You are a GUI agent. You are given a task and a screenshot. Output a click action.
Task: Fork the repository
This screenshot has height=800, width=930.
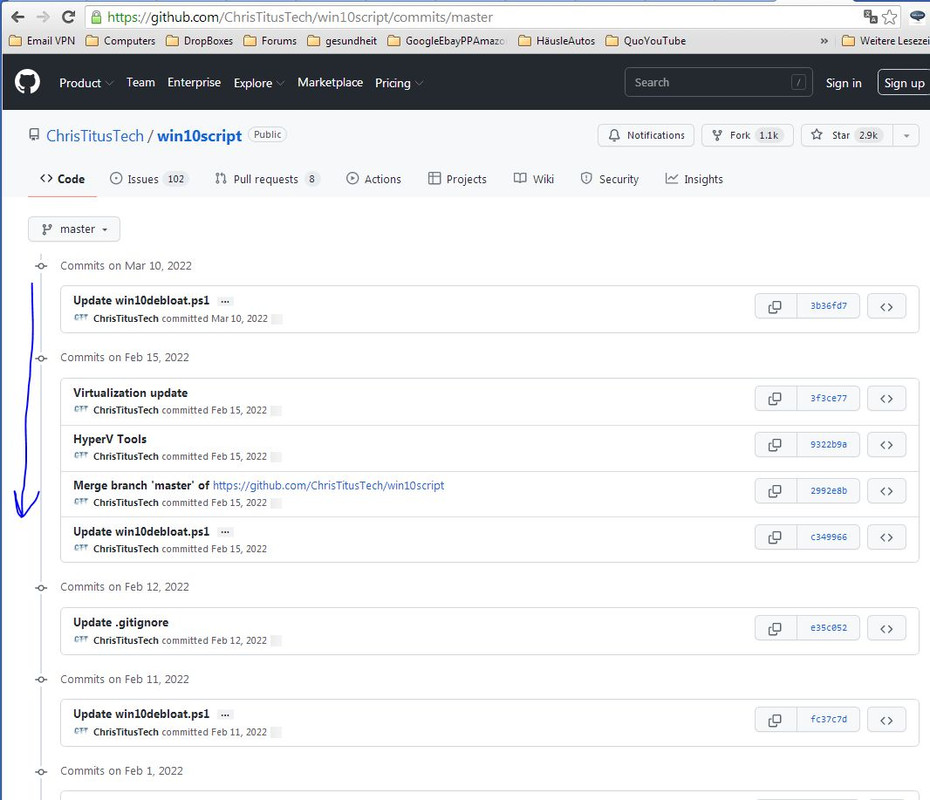[x=747, y=135]
